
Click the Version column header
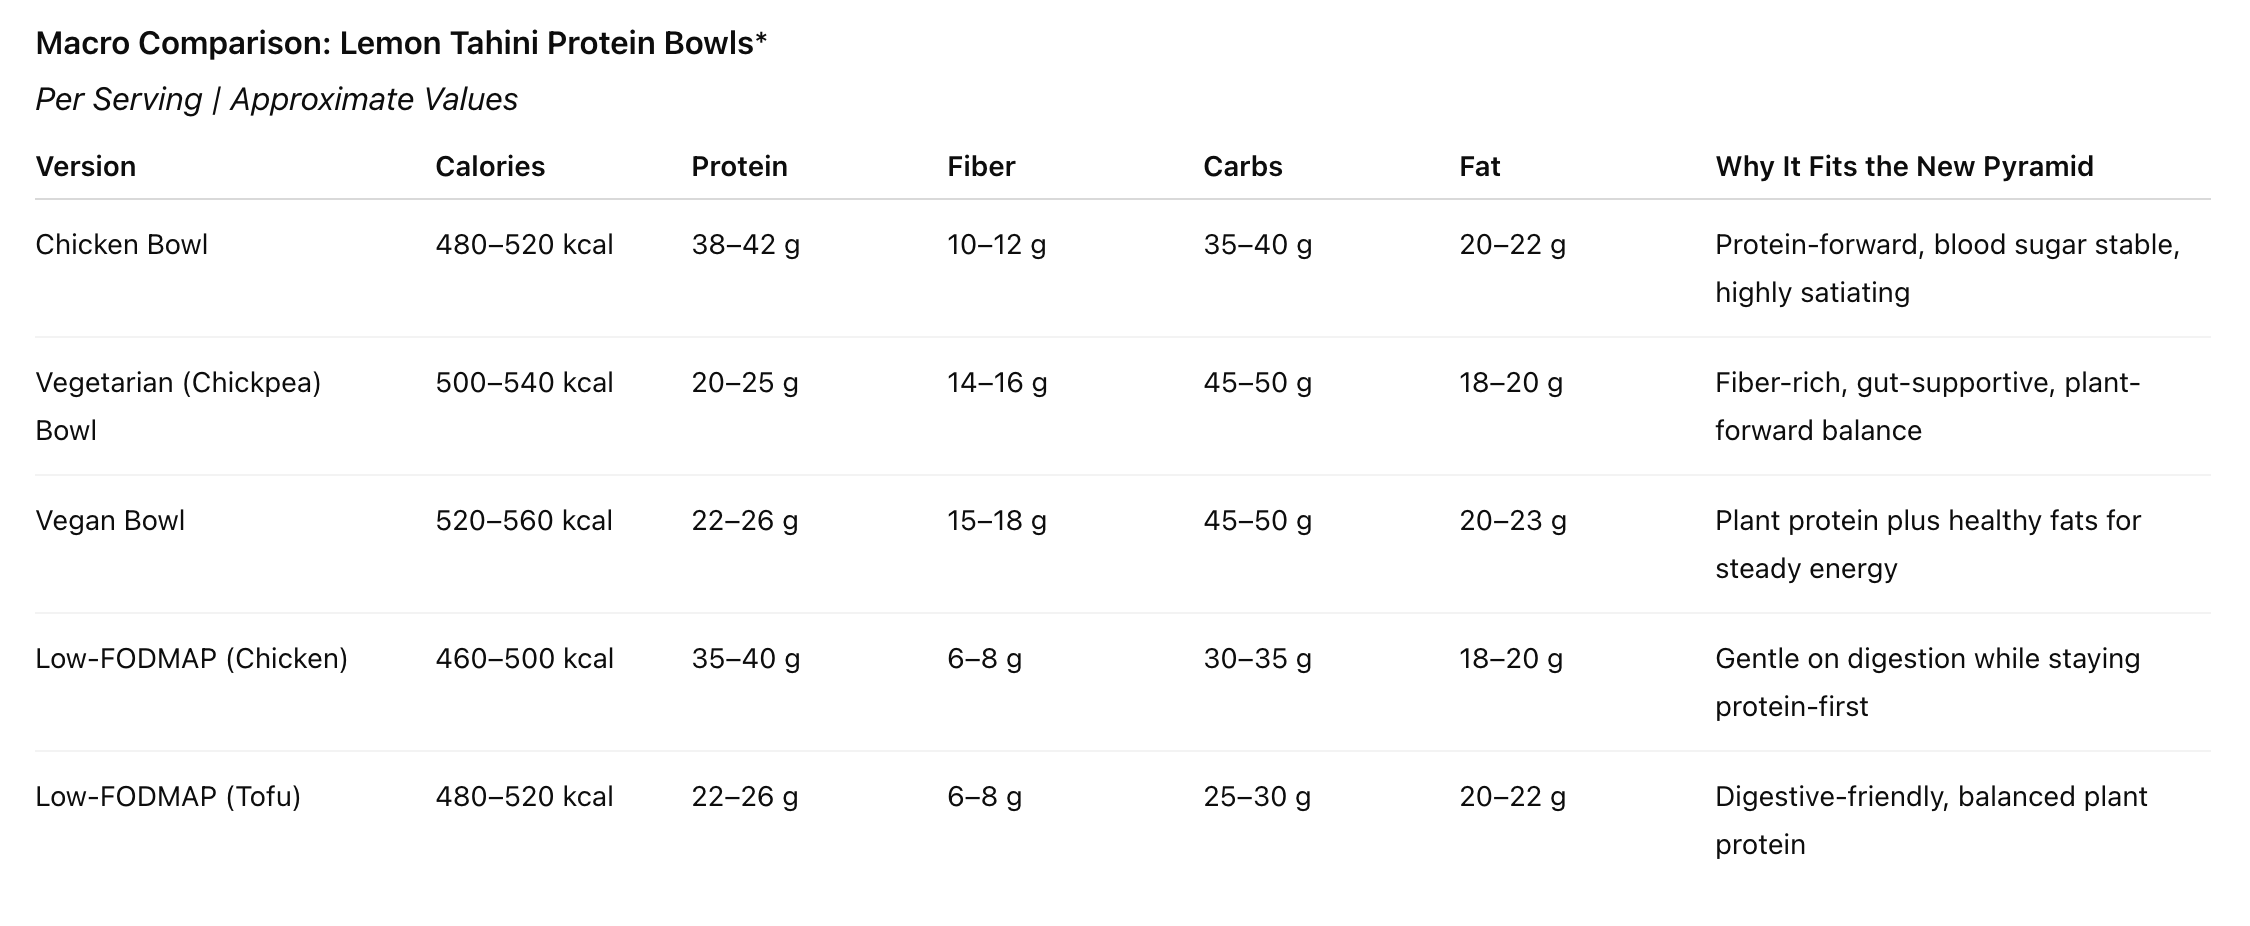(x=85, y=166)
